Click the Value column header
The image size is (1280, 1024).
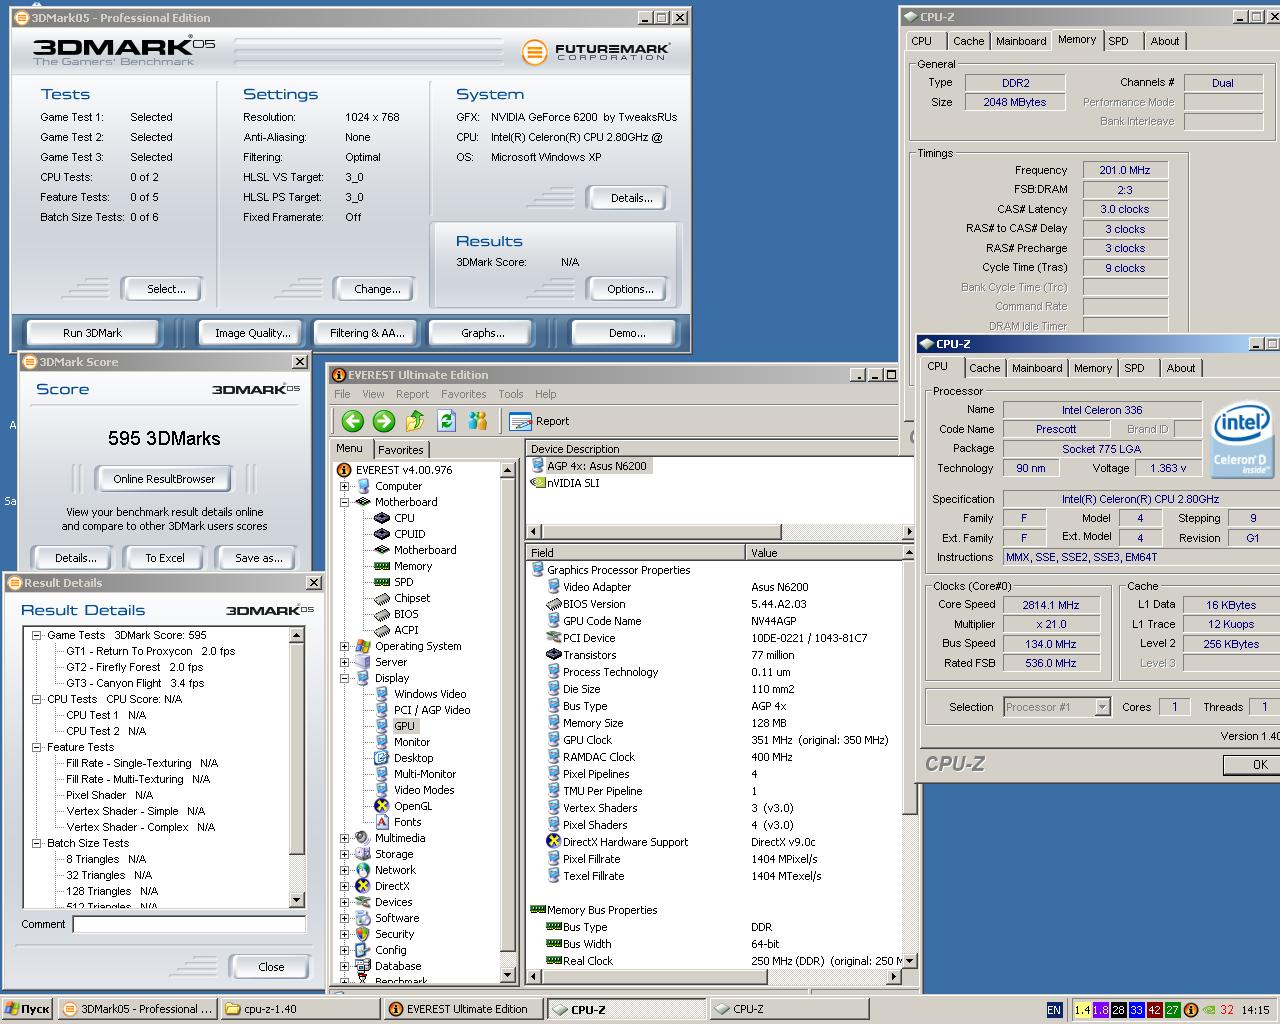click(824, 552)
